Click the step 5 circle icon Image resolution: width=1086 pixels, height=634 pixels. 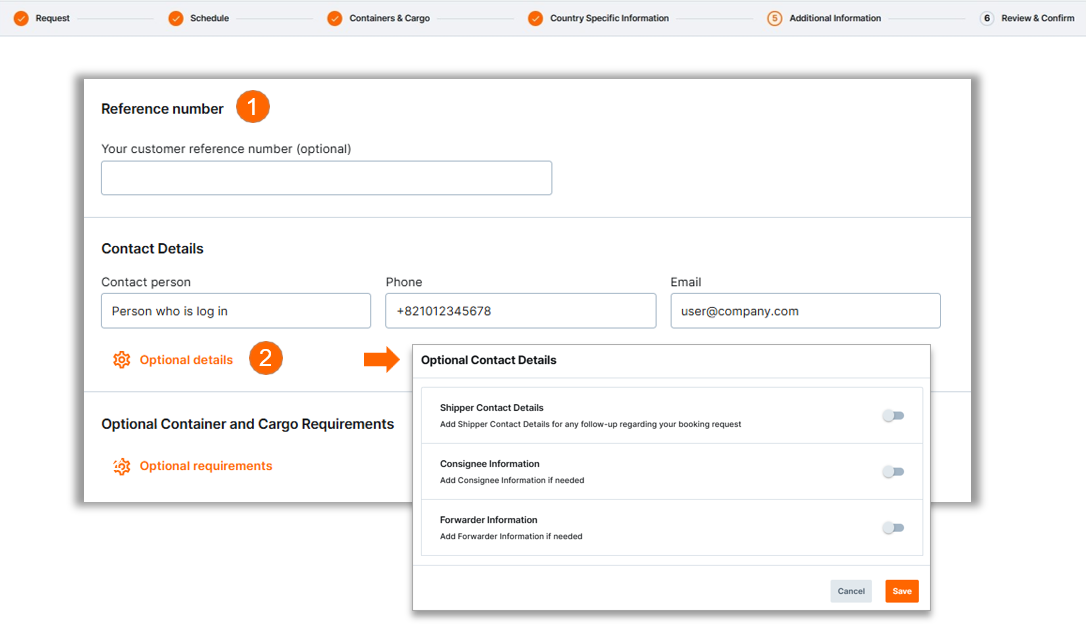pyautogui.click(x=774, y=18)
